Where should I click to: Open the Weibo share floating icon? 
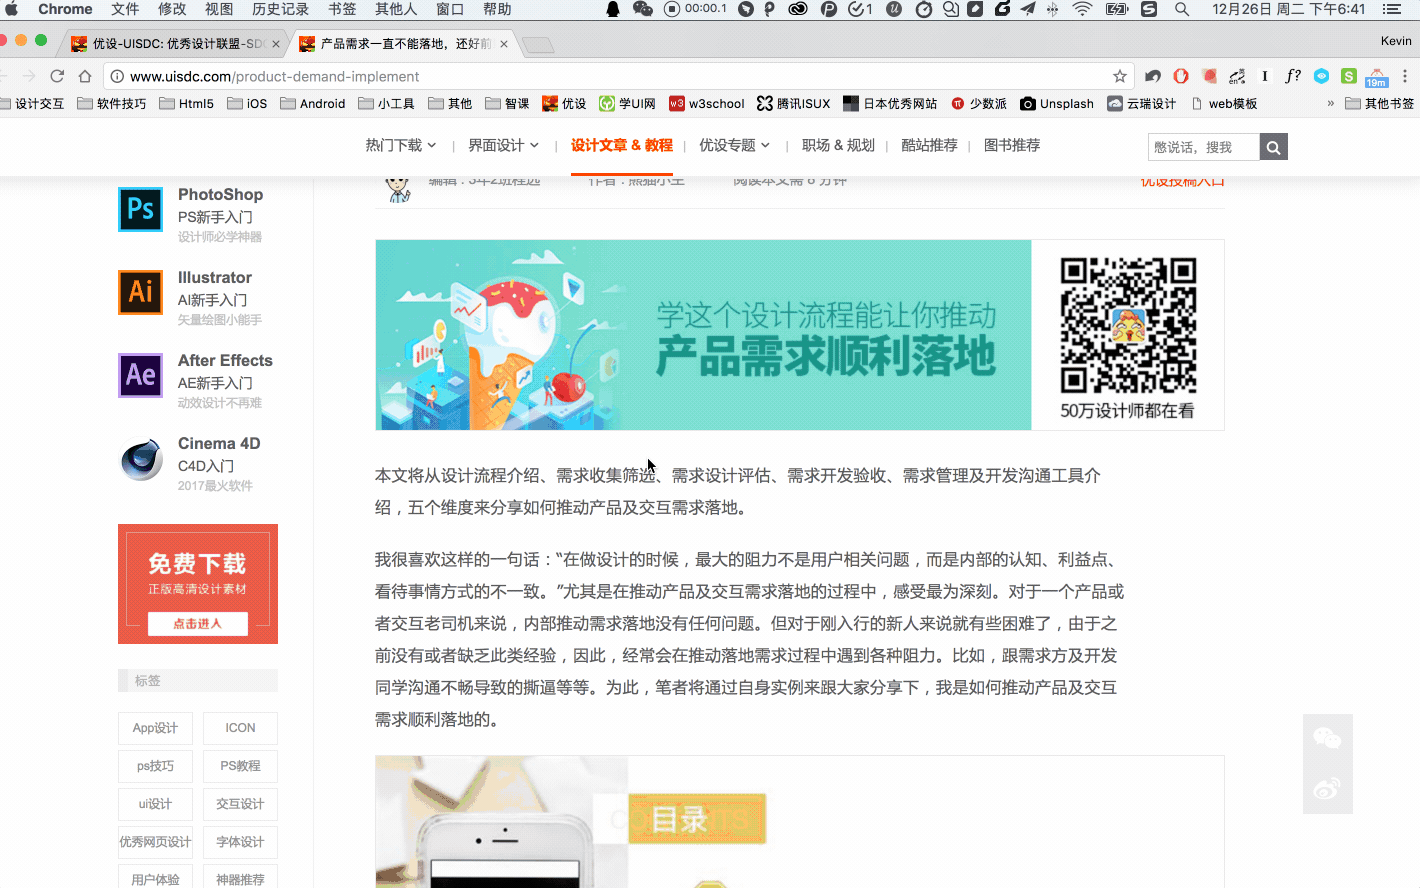pos(1327,789)
